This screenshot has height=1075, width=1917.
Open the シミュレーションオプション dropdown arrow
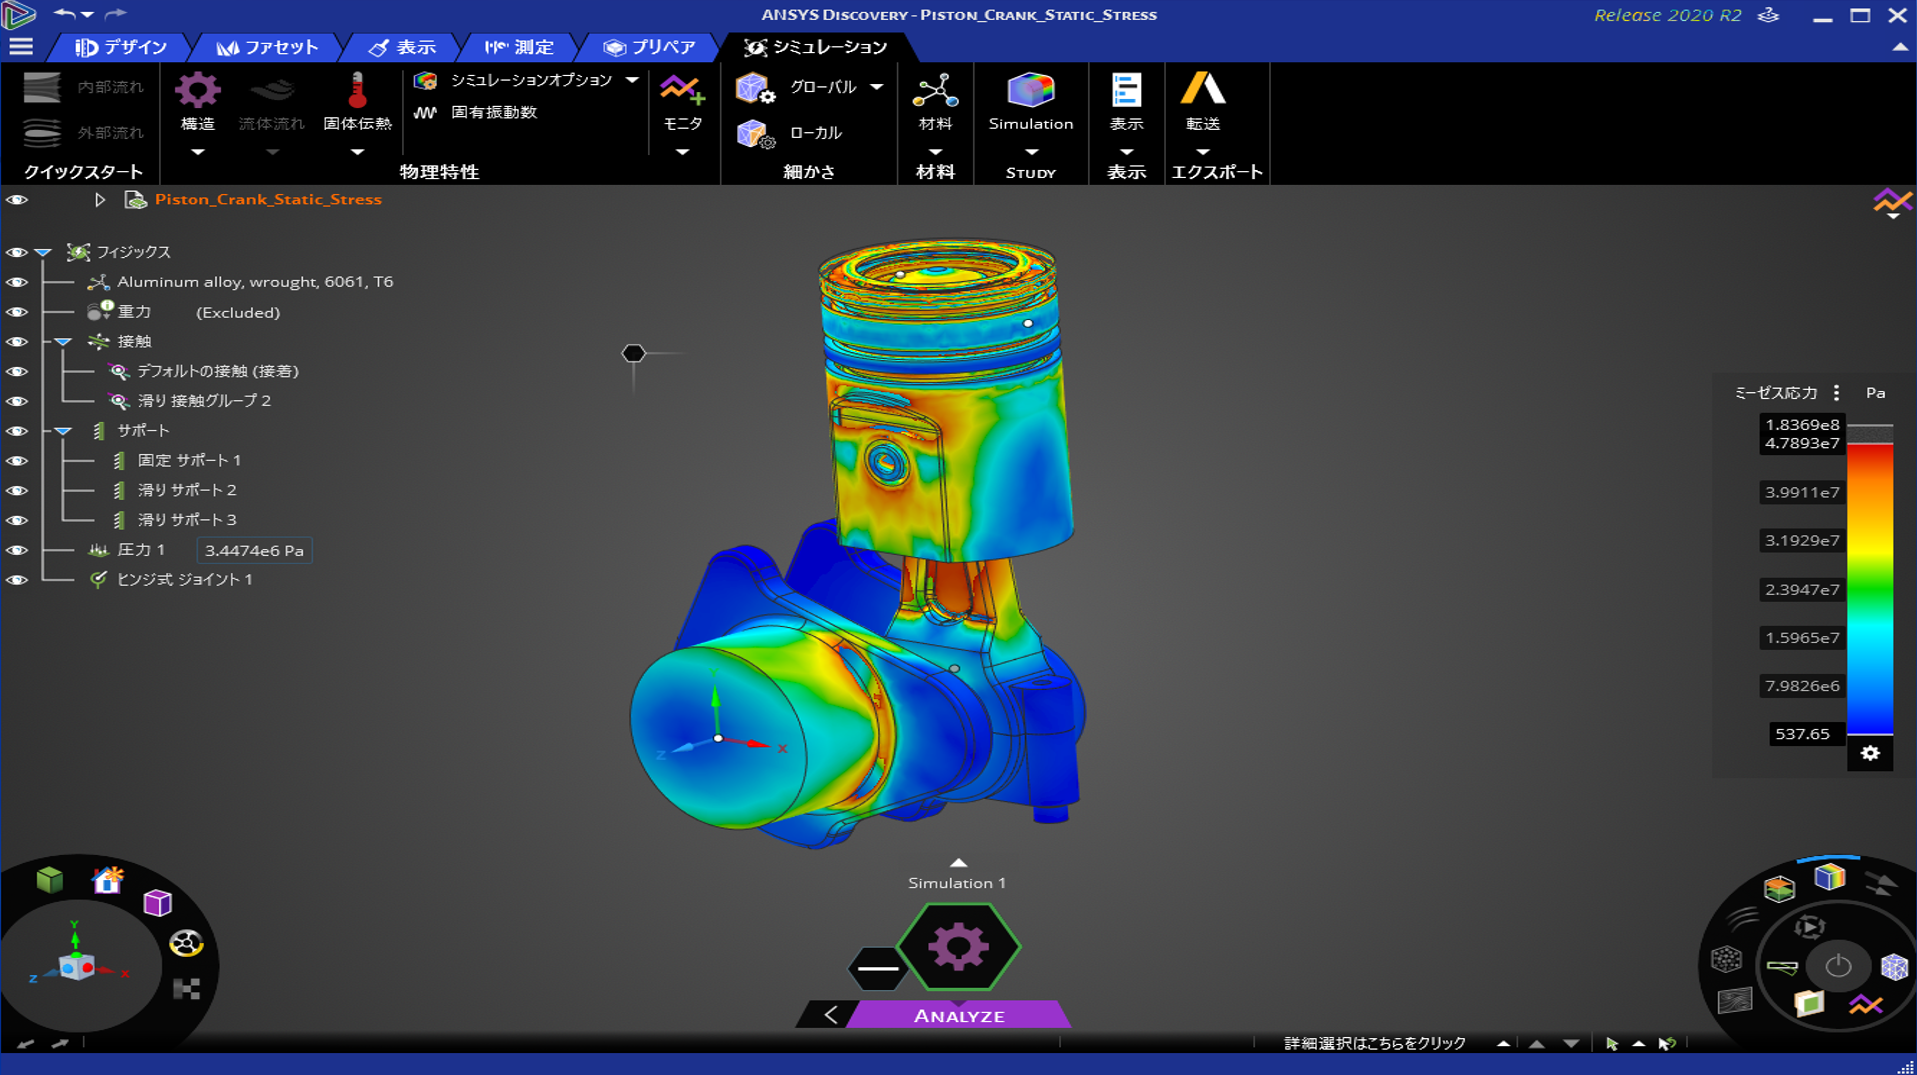click(632, 80)
